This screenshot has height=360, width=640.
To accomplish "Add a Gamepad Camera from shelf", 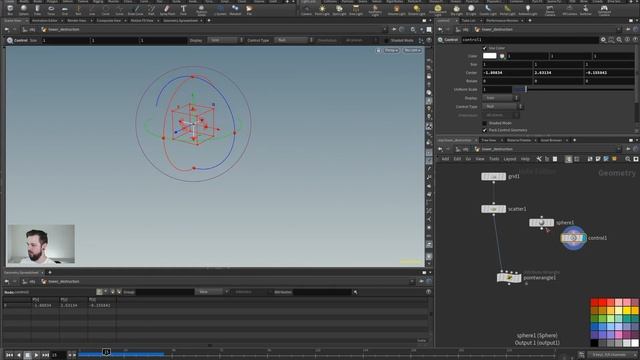I will click(x=604, y=9).
